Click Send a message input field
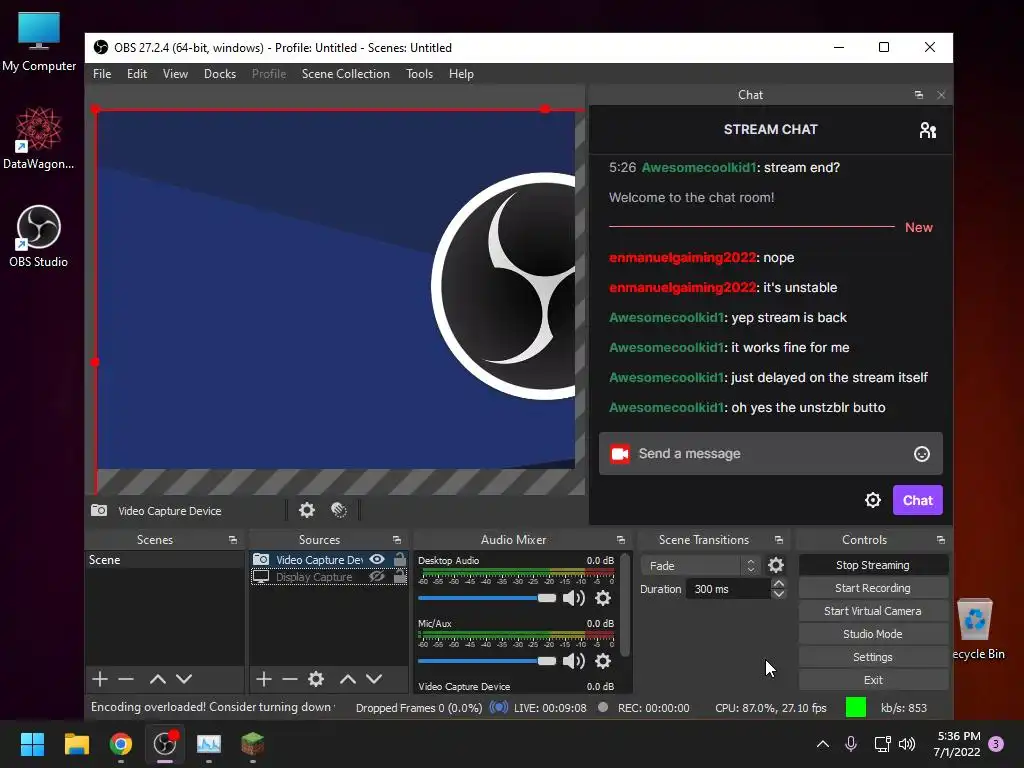The height and width of the screenshot is (768, 1024). click(771, 454)
